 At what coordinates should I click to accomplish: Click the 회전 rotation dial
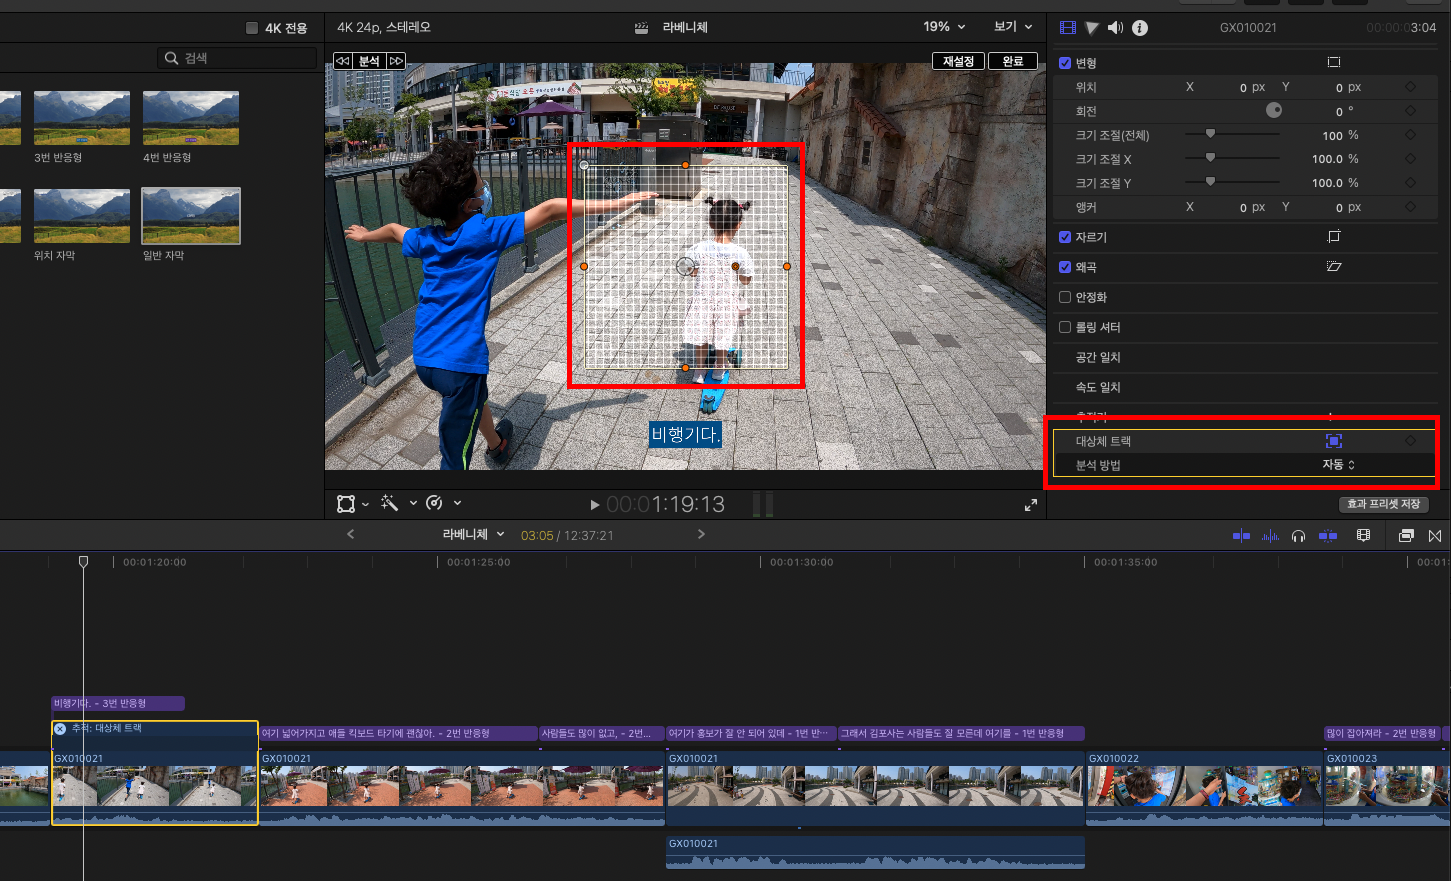coord(1274,111)
